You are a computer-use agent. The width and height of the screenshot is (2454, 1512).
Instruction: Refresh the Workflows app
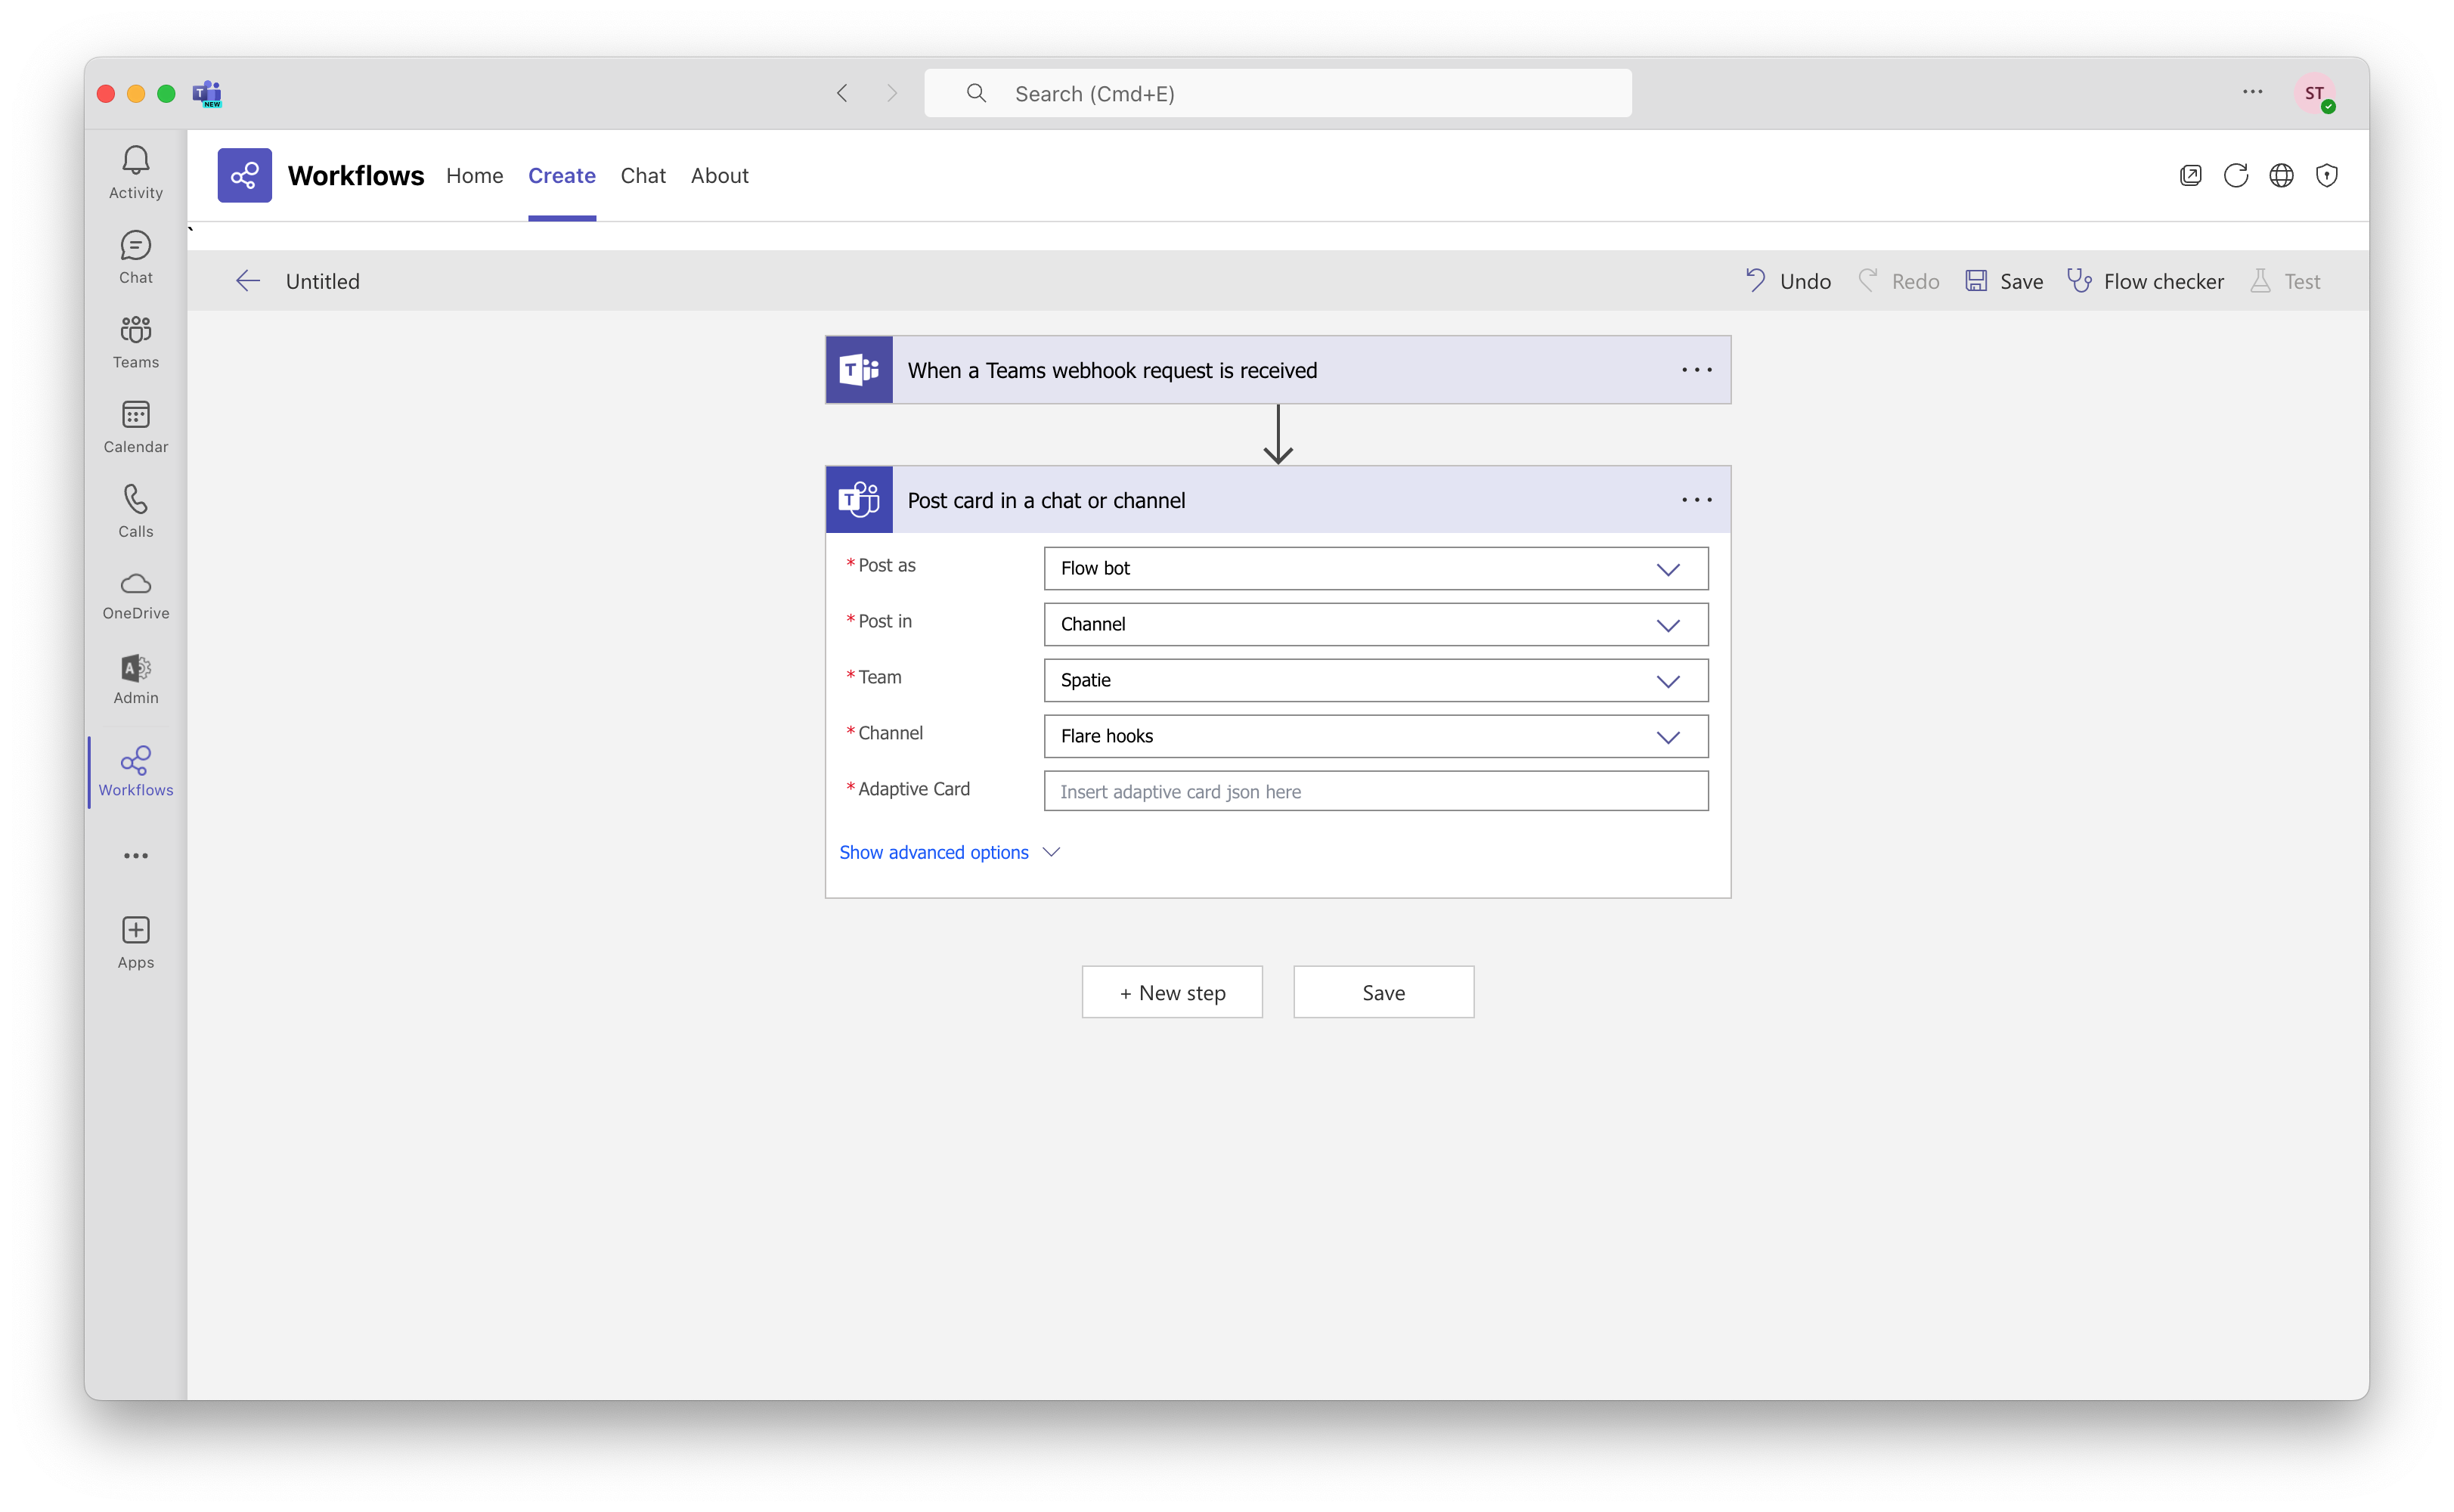pos(2236,175)
